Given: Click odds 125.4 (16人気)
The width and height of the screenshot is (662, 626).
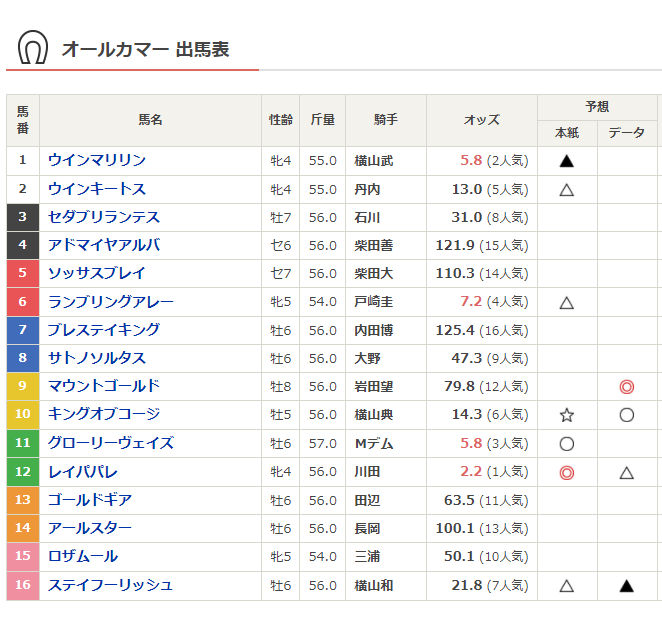Looking at the screenshot, I should (x=482, y=330).
